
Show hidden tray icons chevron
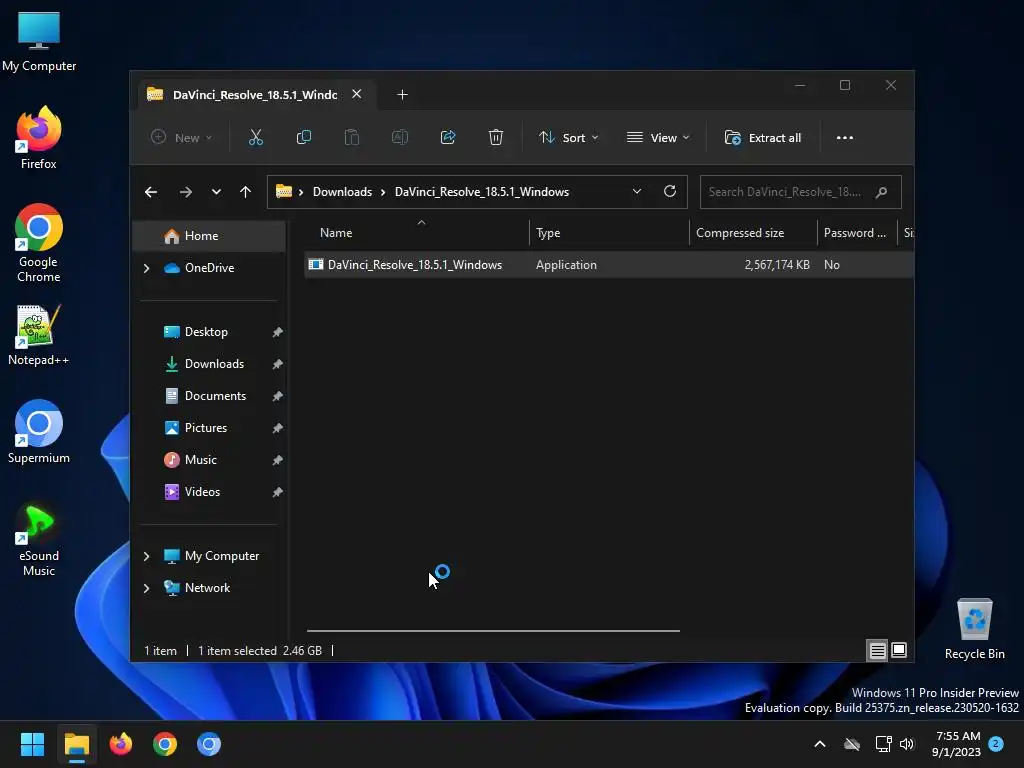click(x=820, y=744)
